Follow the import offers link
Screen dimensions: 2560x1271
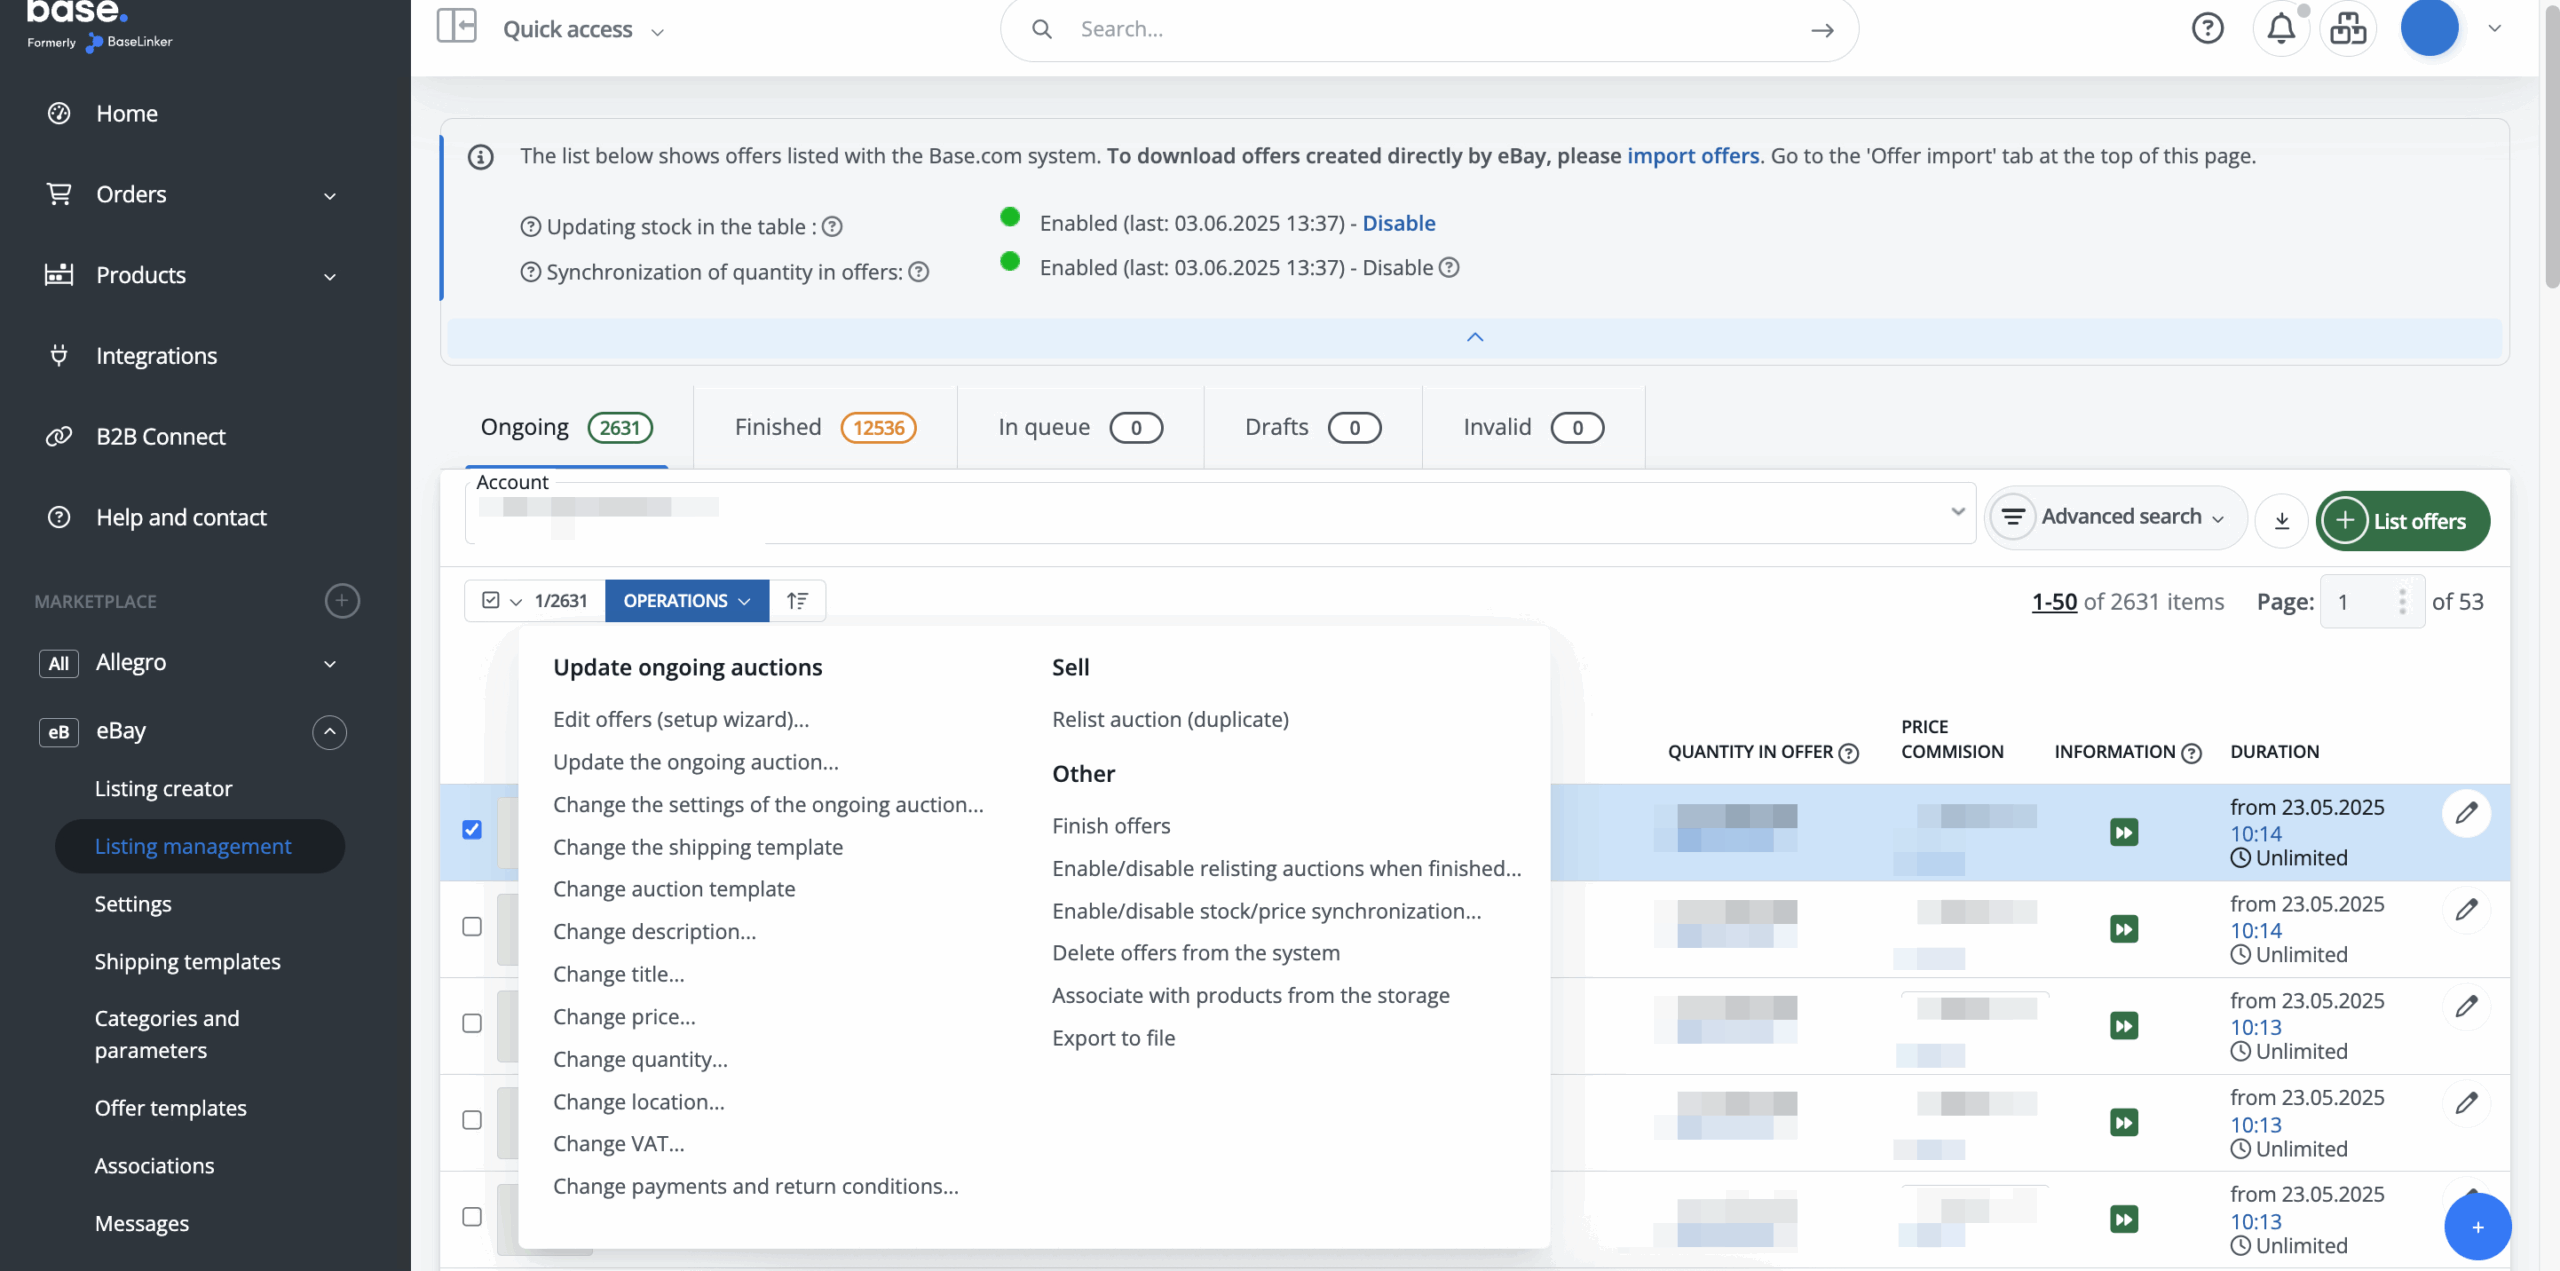pyautogui.click(x=1692, y=156)
